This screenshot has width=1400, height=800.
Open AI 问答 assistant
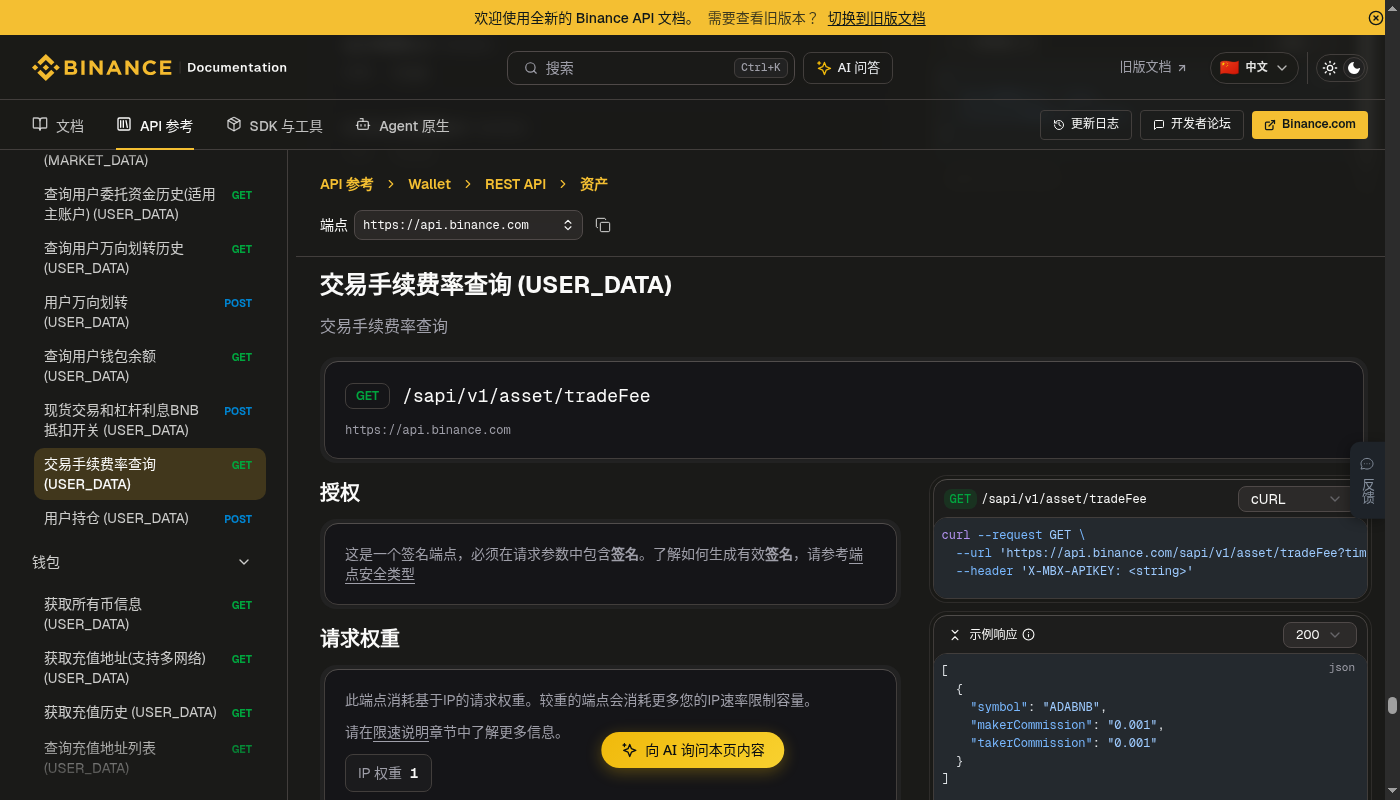click(848, 68)
